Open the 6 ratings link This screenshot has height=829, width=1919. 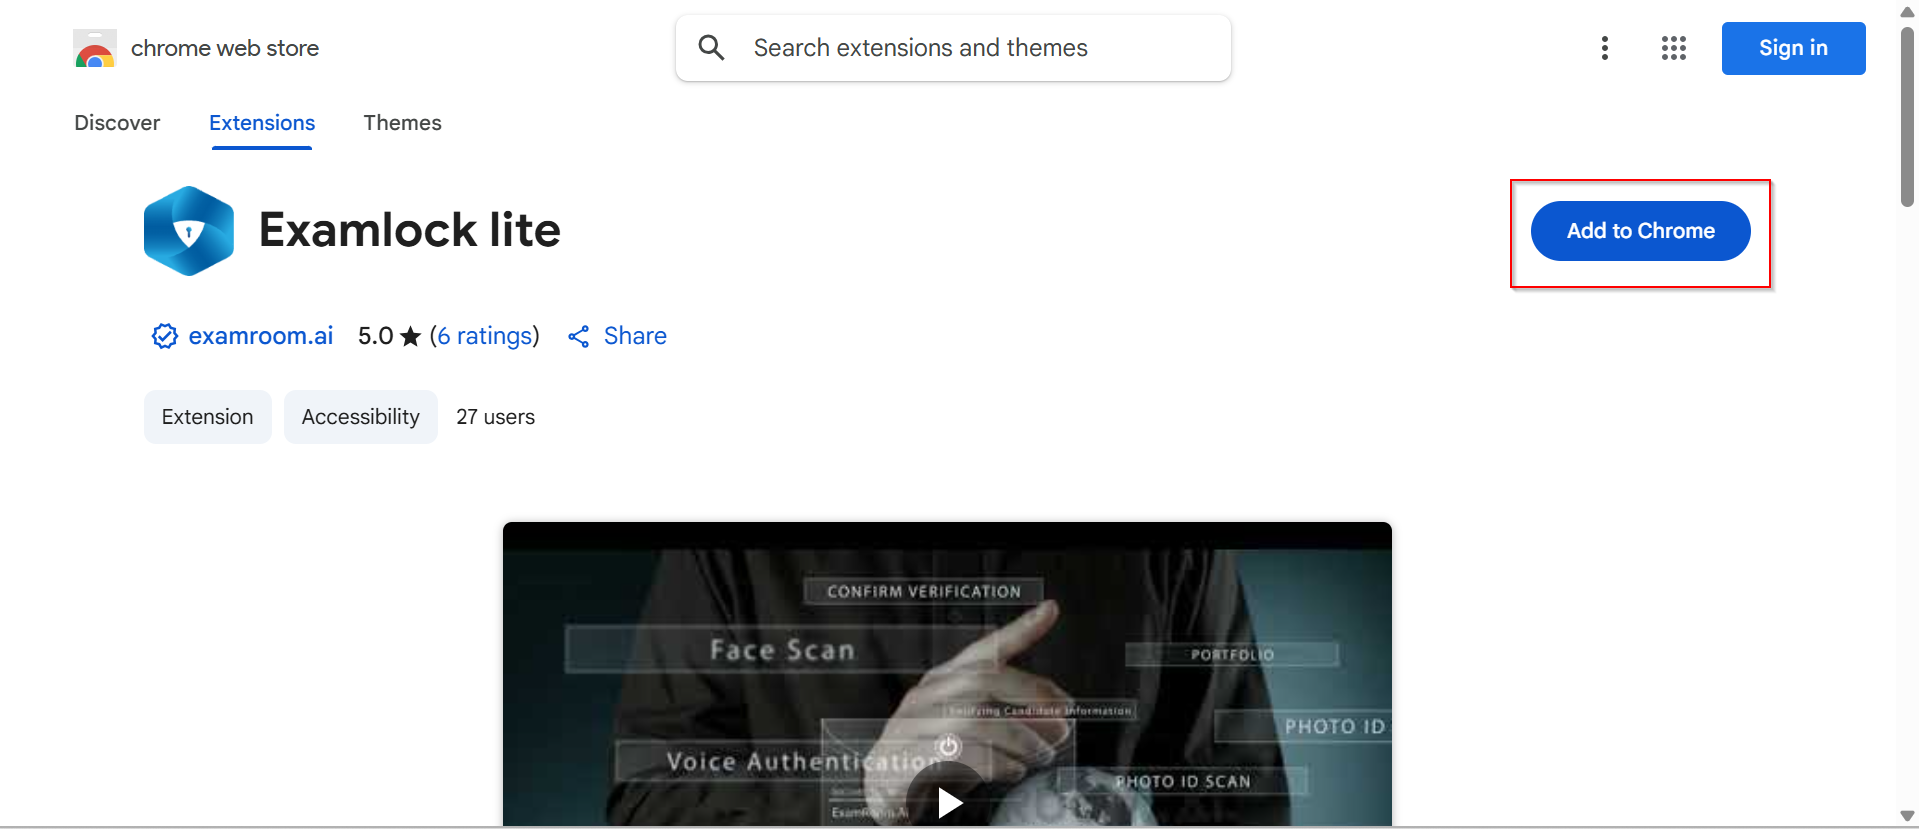485,336
